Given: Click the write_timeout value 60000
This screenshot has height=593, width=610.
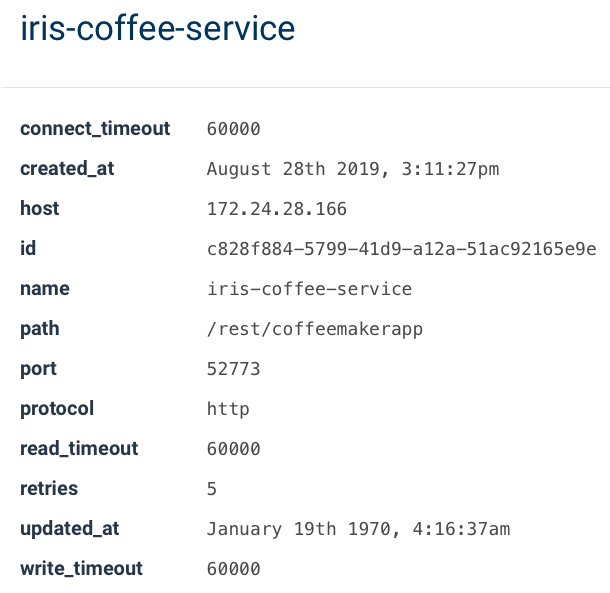Looking at the screenshot, I should coord(233,569).
